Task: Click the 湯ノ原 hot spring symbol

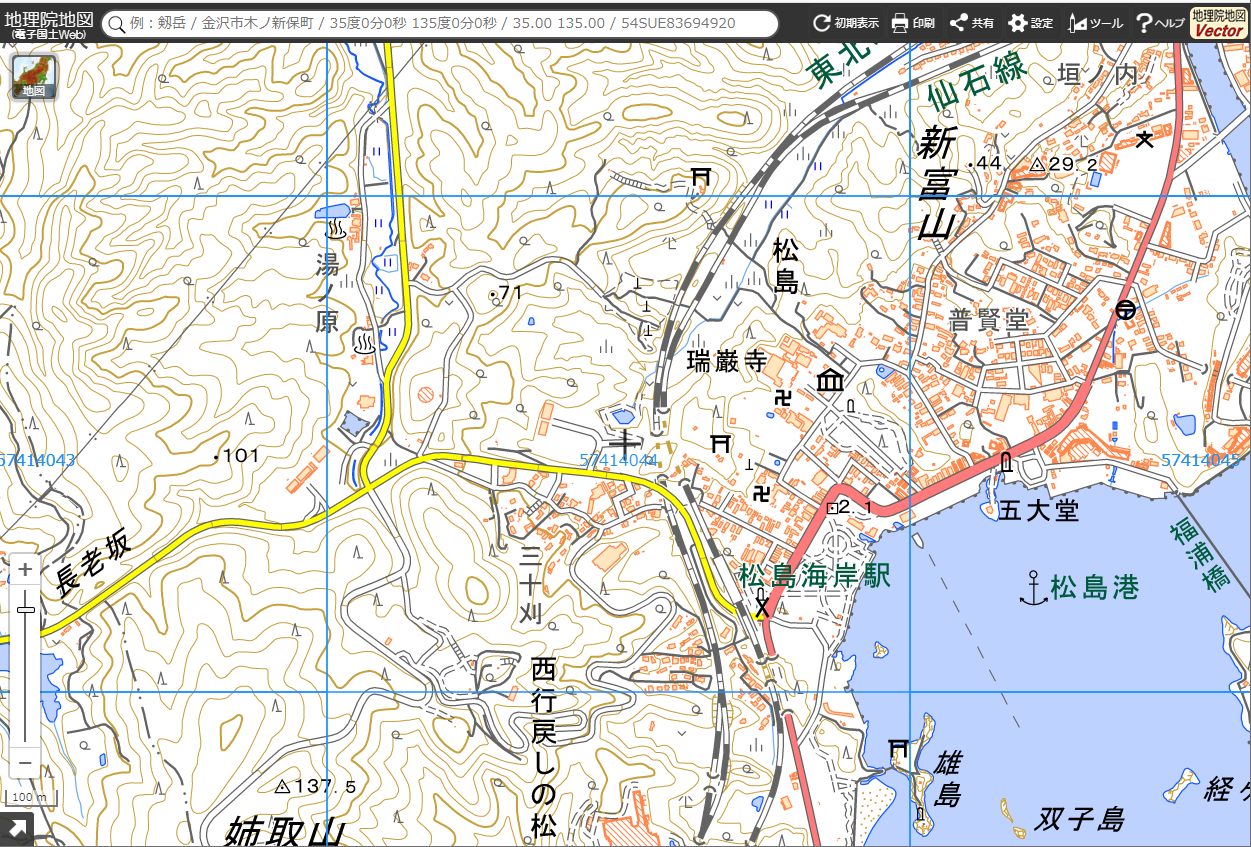Action: pos(335,231)
